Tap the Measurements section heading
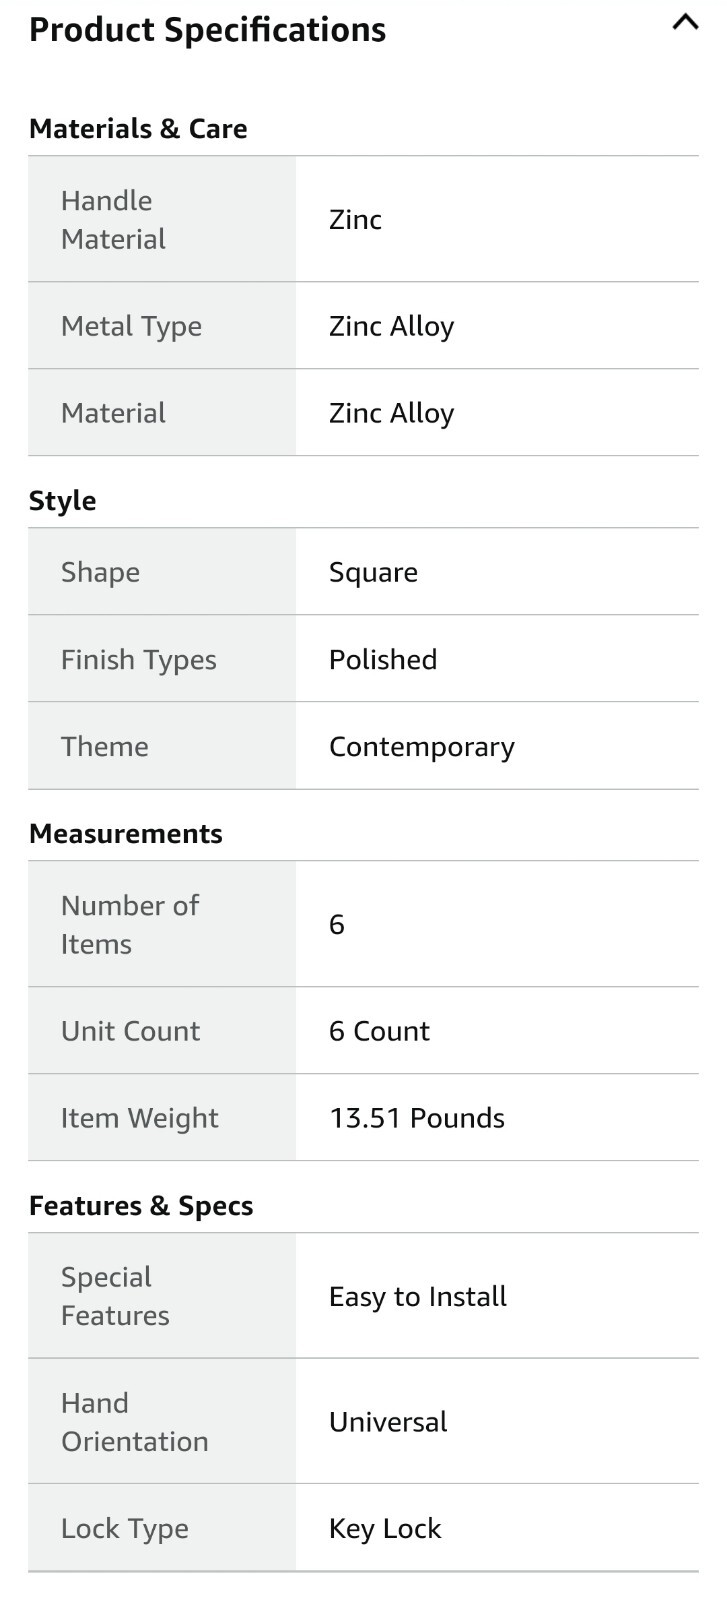The height and width of the screenshot is (1600, 727). (125, 834)
